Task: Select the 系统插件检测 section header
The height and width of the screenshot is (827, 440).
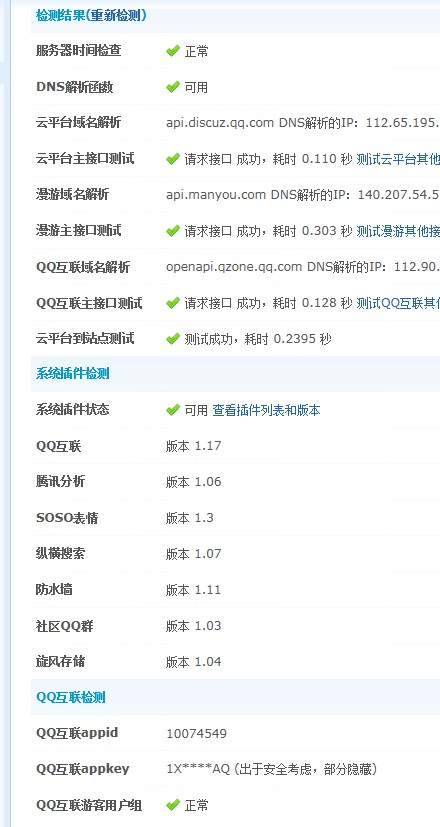Action: click(x=73, y=374)
